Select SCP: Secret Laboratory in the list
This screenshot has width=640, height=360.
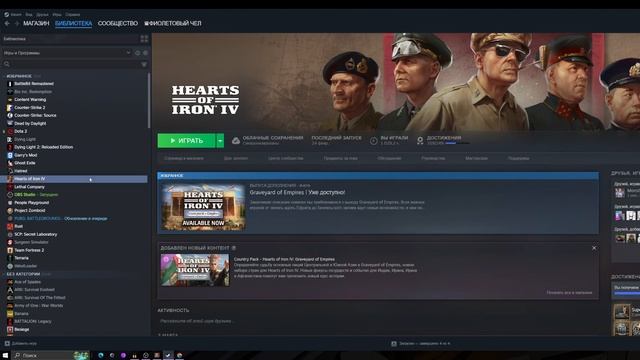click(x=36, y=234)
